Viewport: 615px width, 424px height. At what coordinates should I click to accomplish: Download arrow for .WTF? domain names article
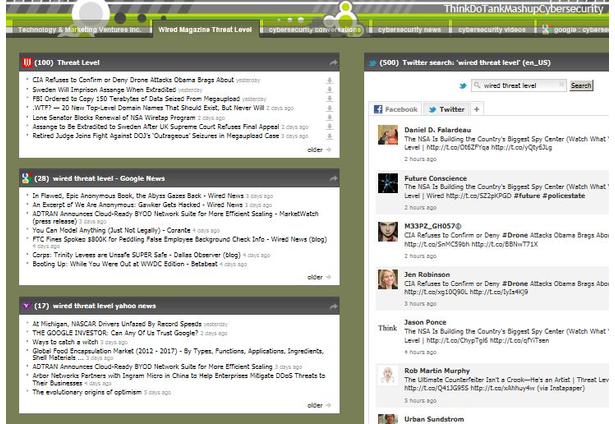[x=329, y=108]
